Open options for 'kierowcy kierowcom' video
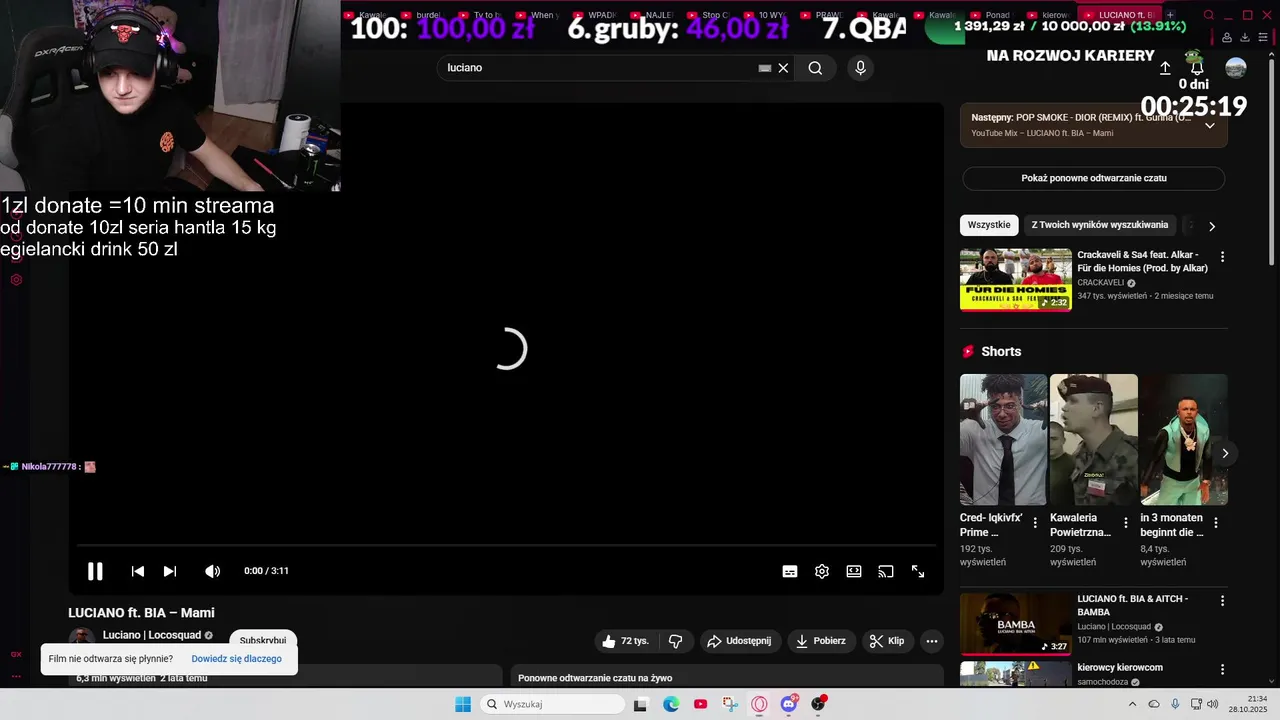Viewport: 1280px width, 720px height. tap(1222, 669)
